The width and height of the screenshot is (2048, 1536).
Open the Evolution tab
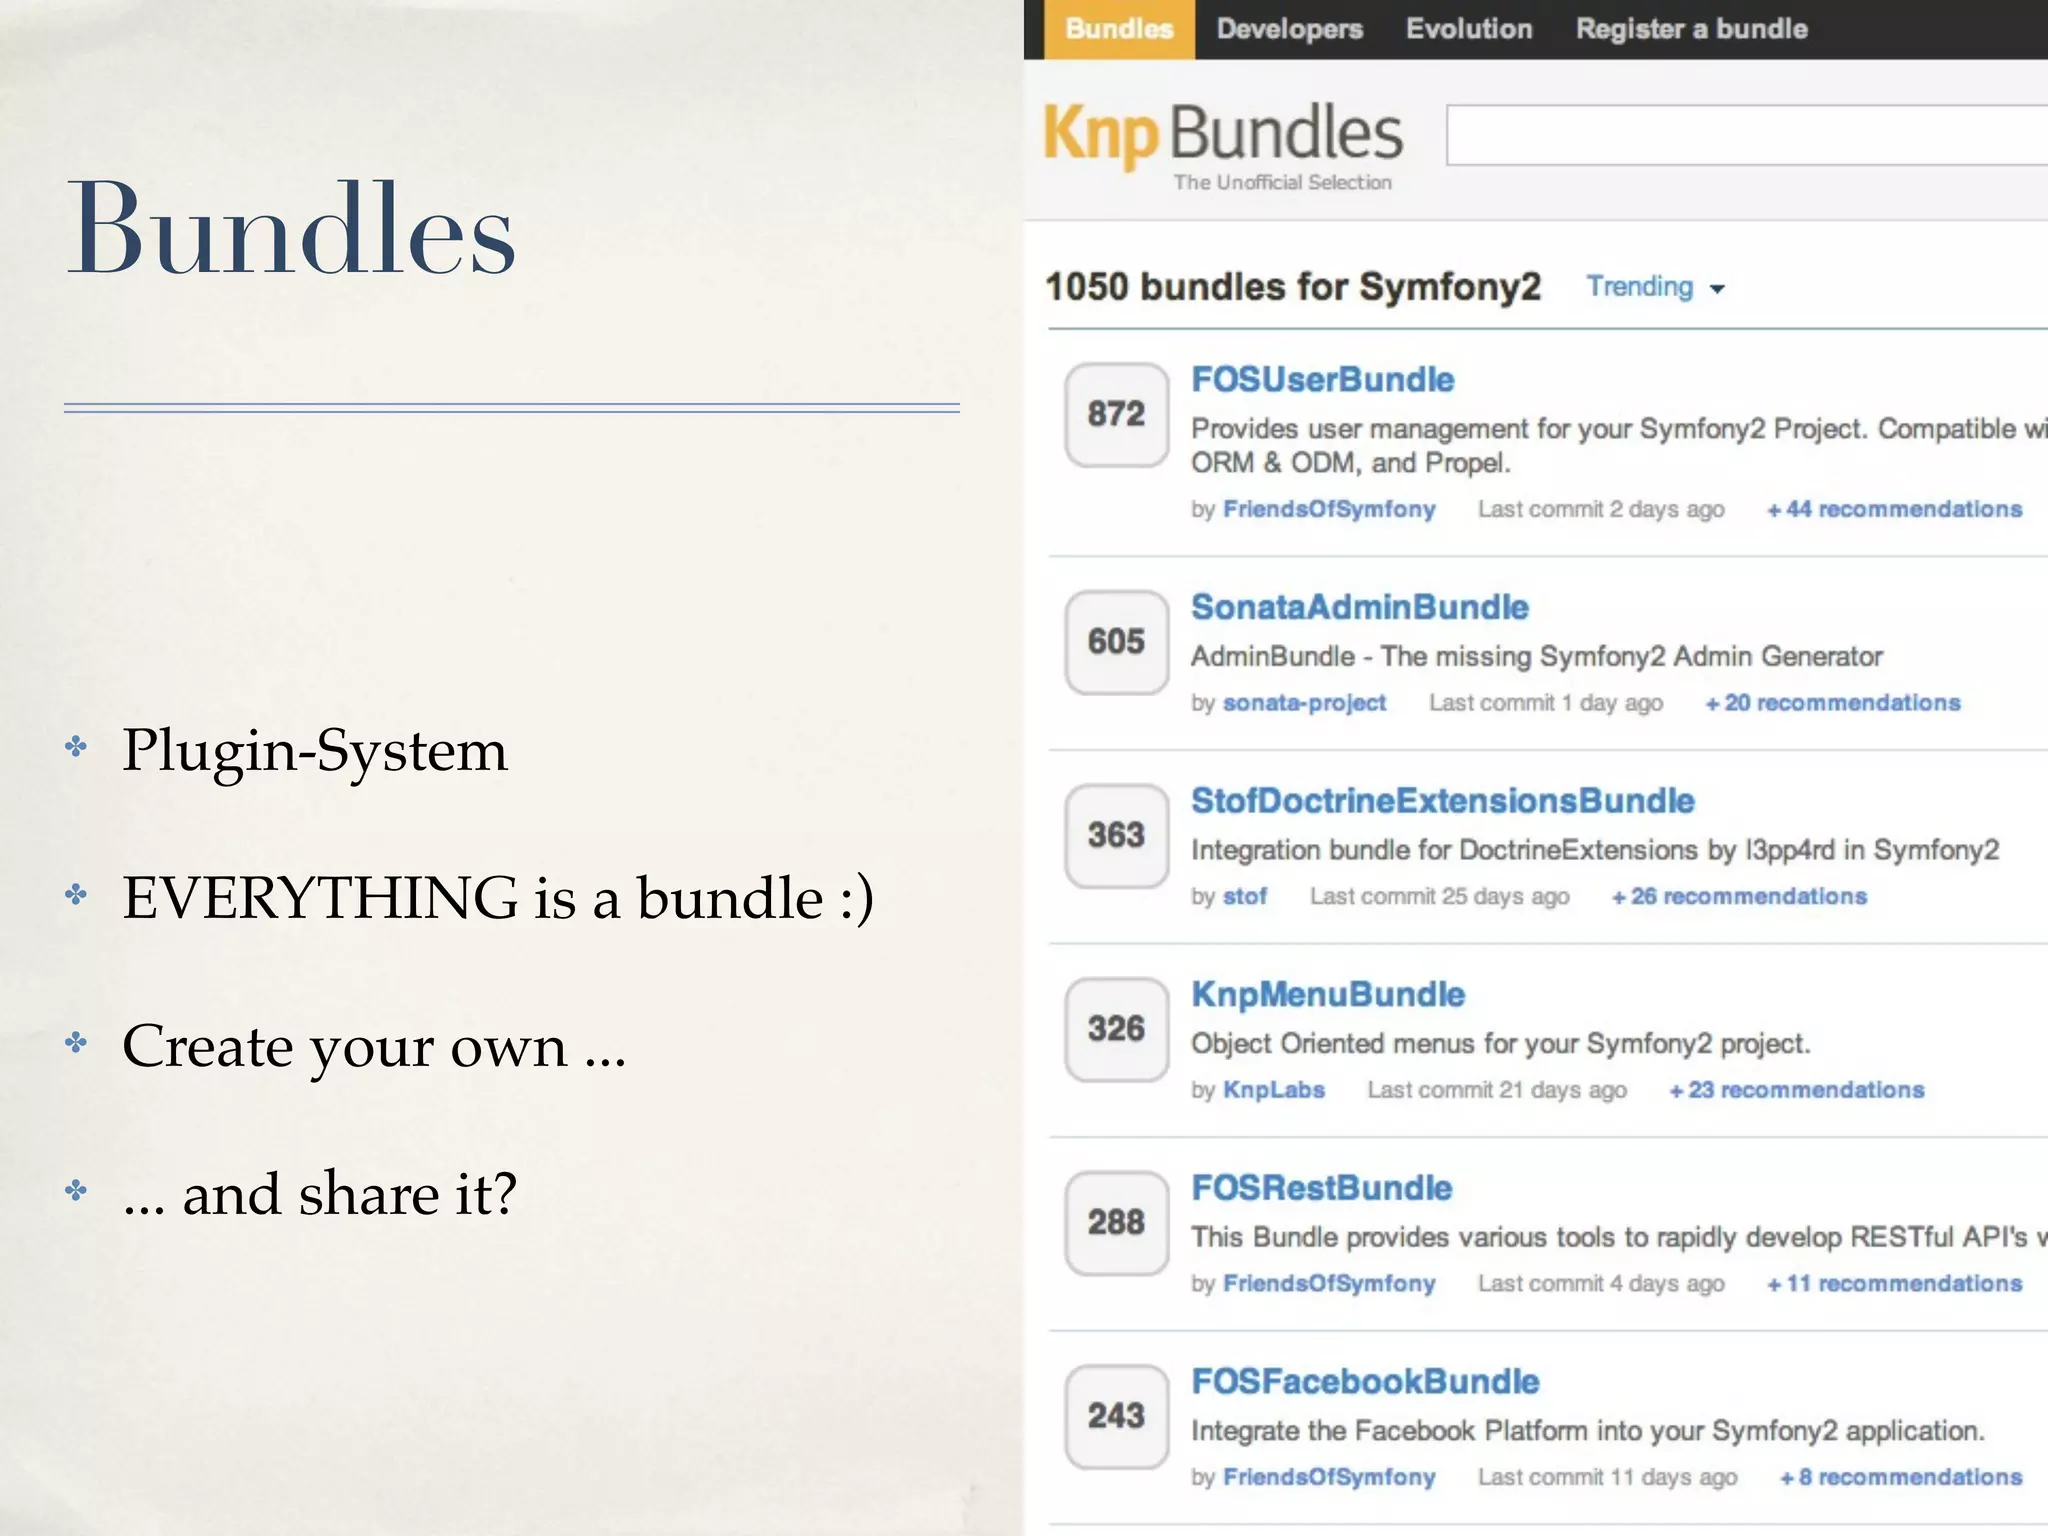coord(1469,29)
